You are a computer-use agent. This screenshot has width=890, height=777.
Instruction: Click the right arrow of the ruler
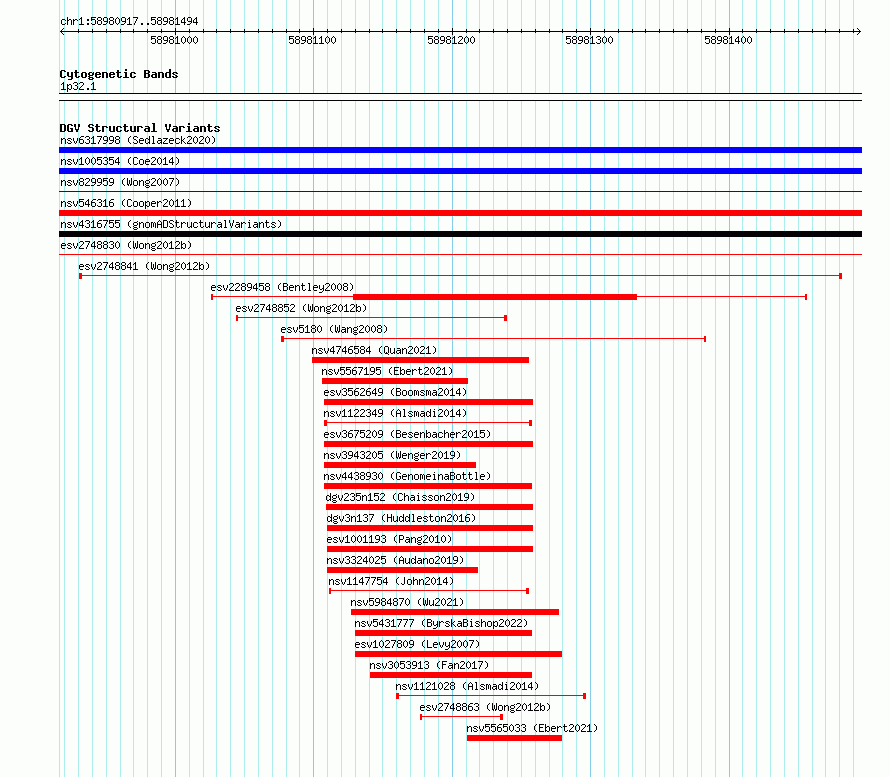pos(858,31)
